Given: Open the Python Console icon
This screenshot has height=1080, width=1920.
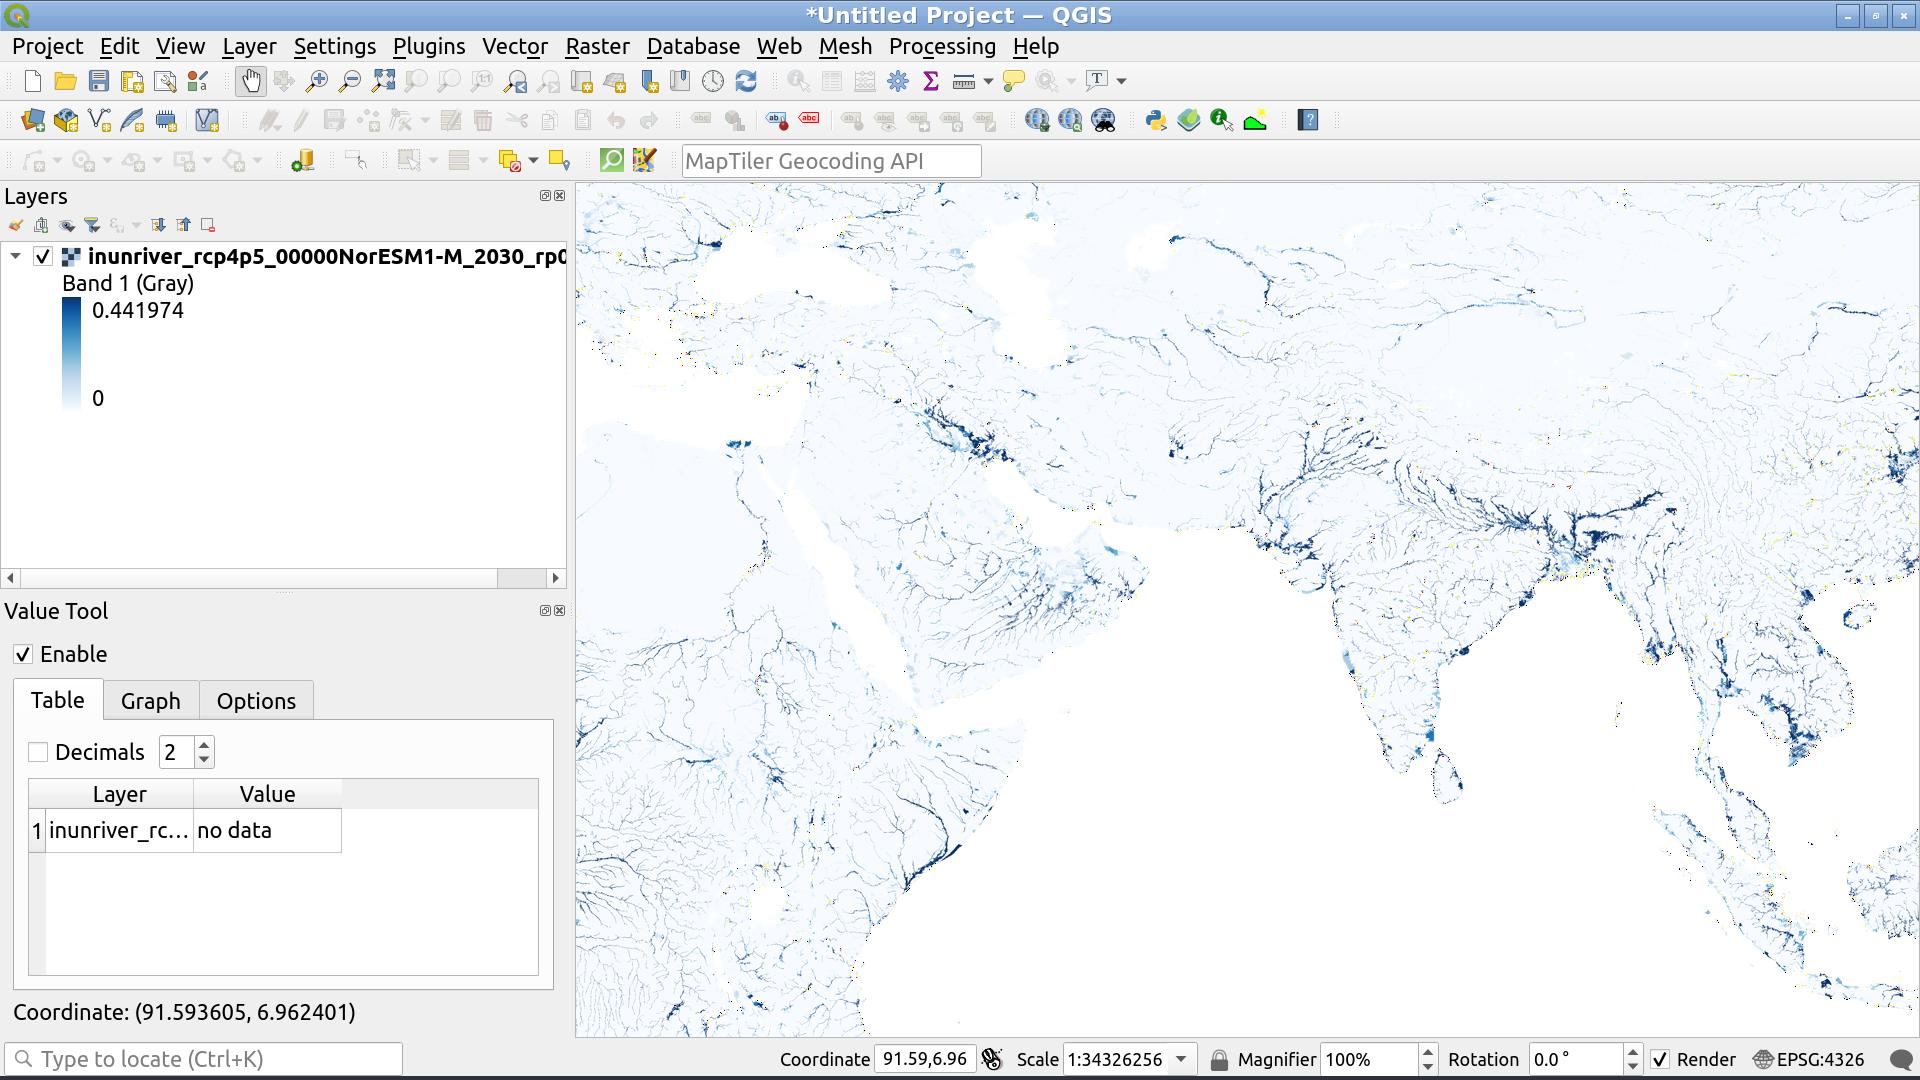Looking at the screenshot, I should [1156, 121].
